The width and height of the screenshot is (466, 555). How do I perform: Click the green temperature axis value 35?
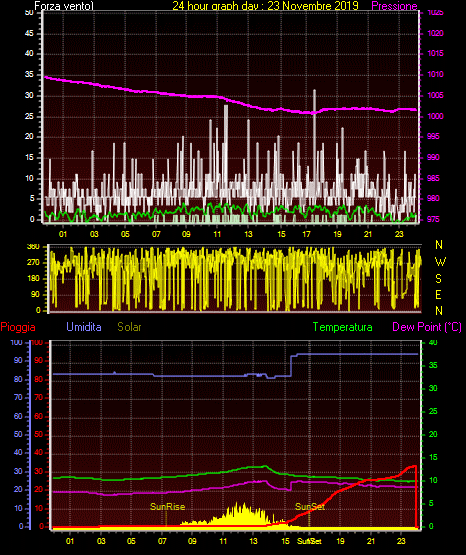[433, 365]
